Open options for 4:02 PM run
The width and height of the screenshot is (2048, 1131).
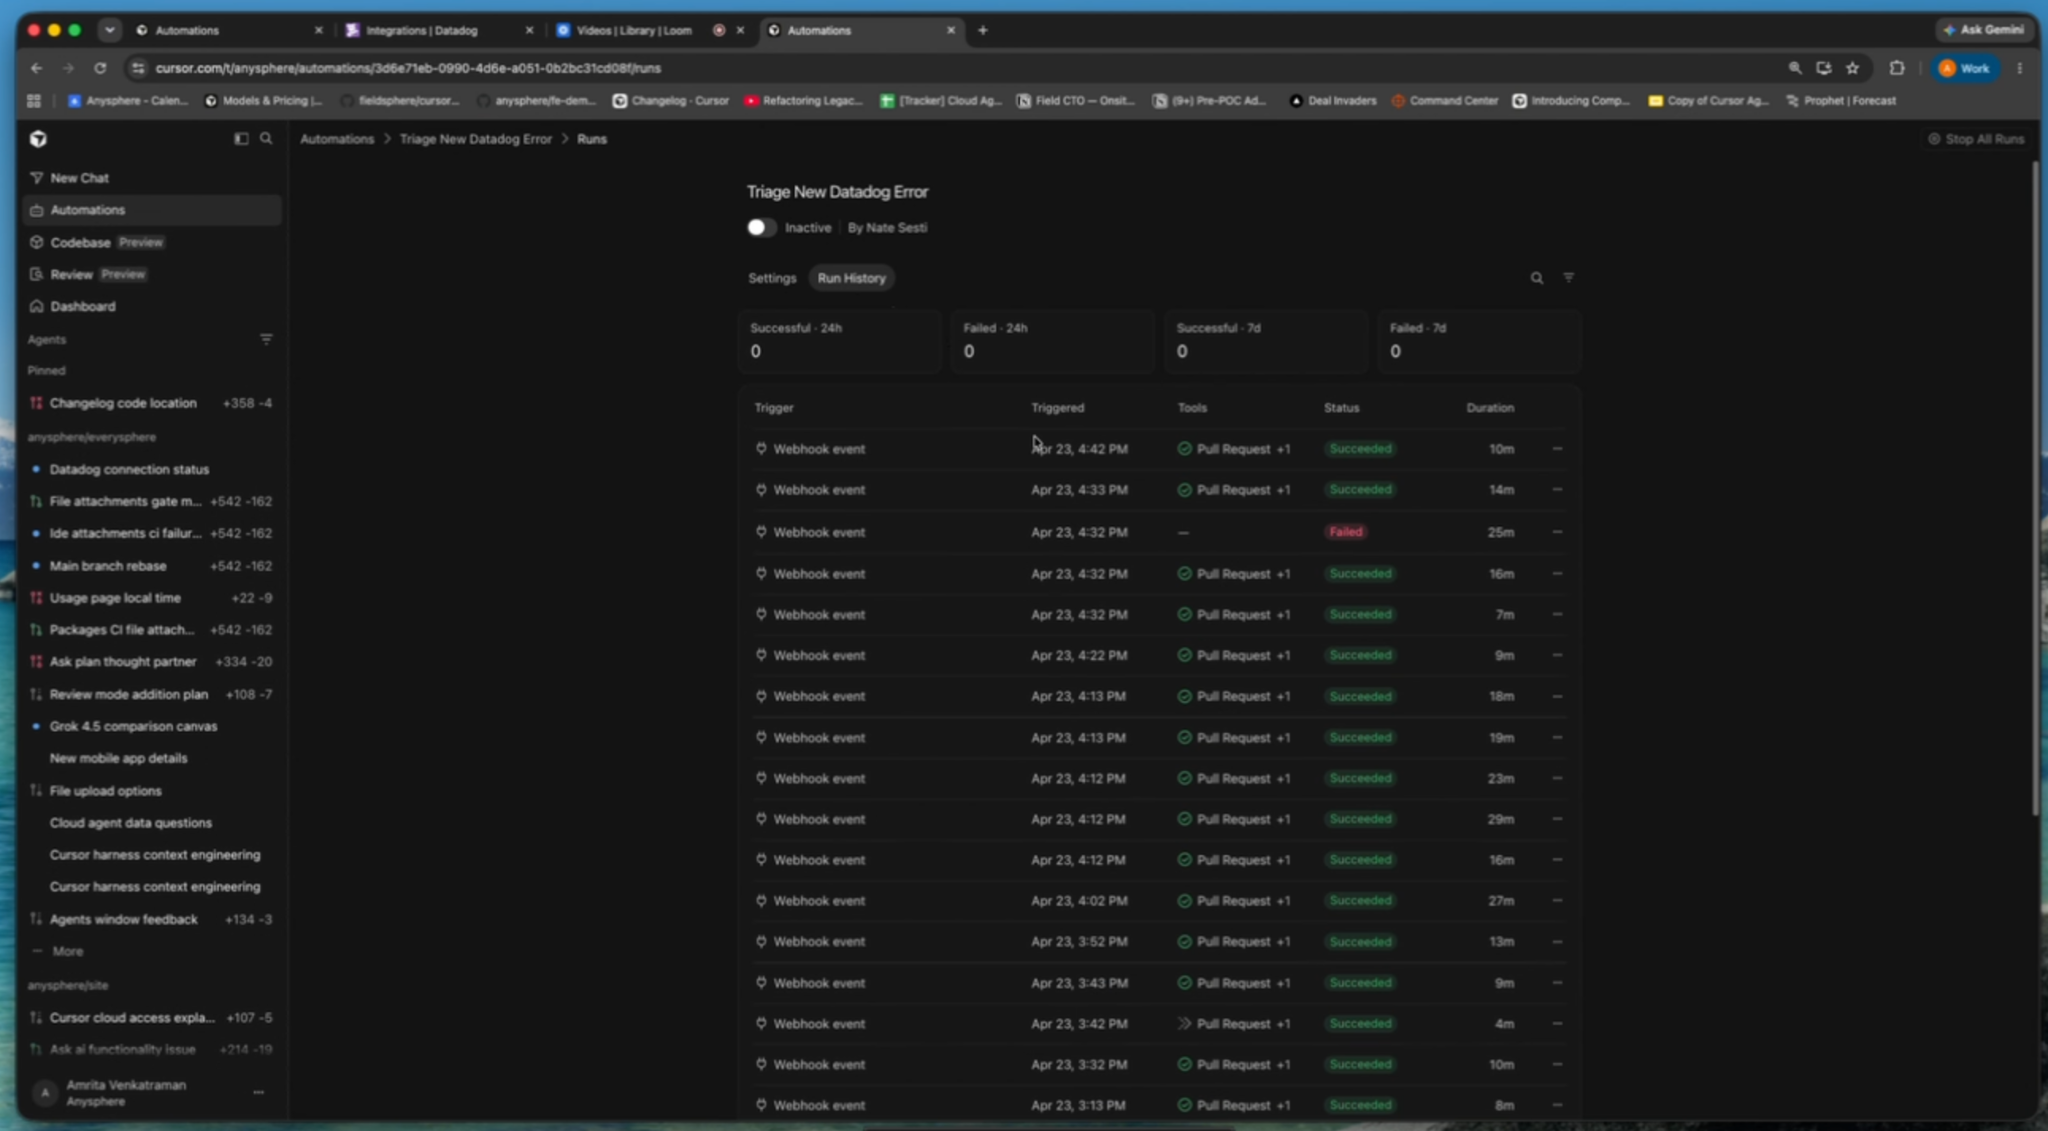click(1557, 900)
